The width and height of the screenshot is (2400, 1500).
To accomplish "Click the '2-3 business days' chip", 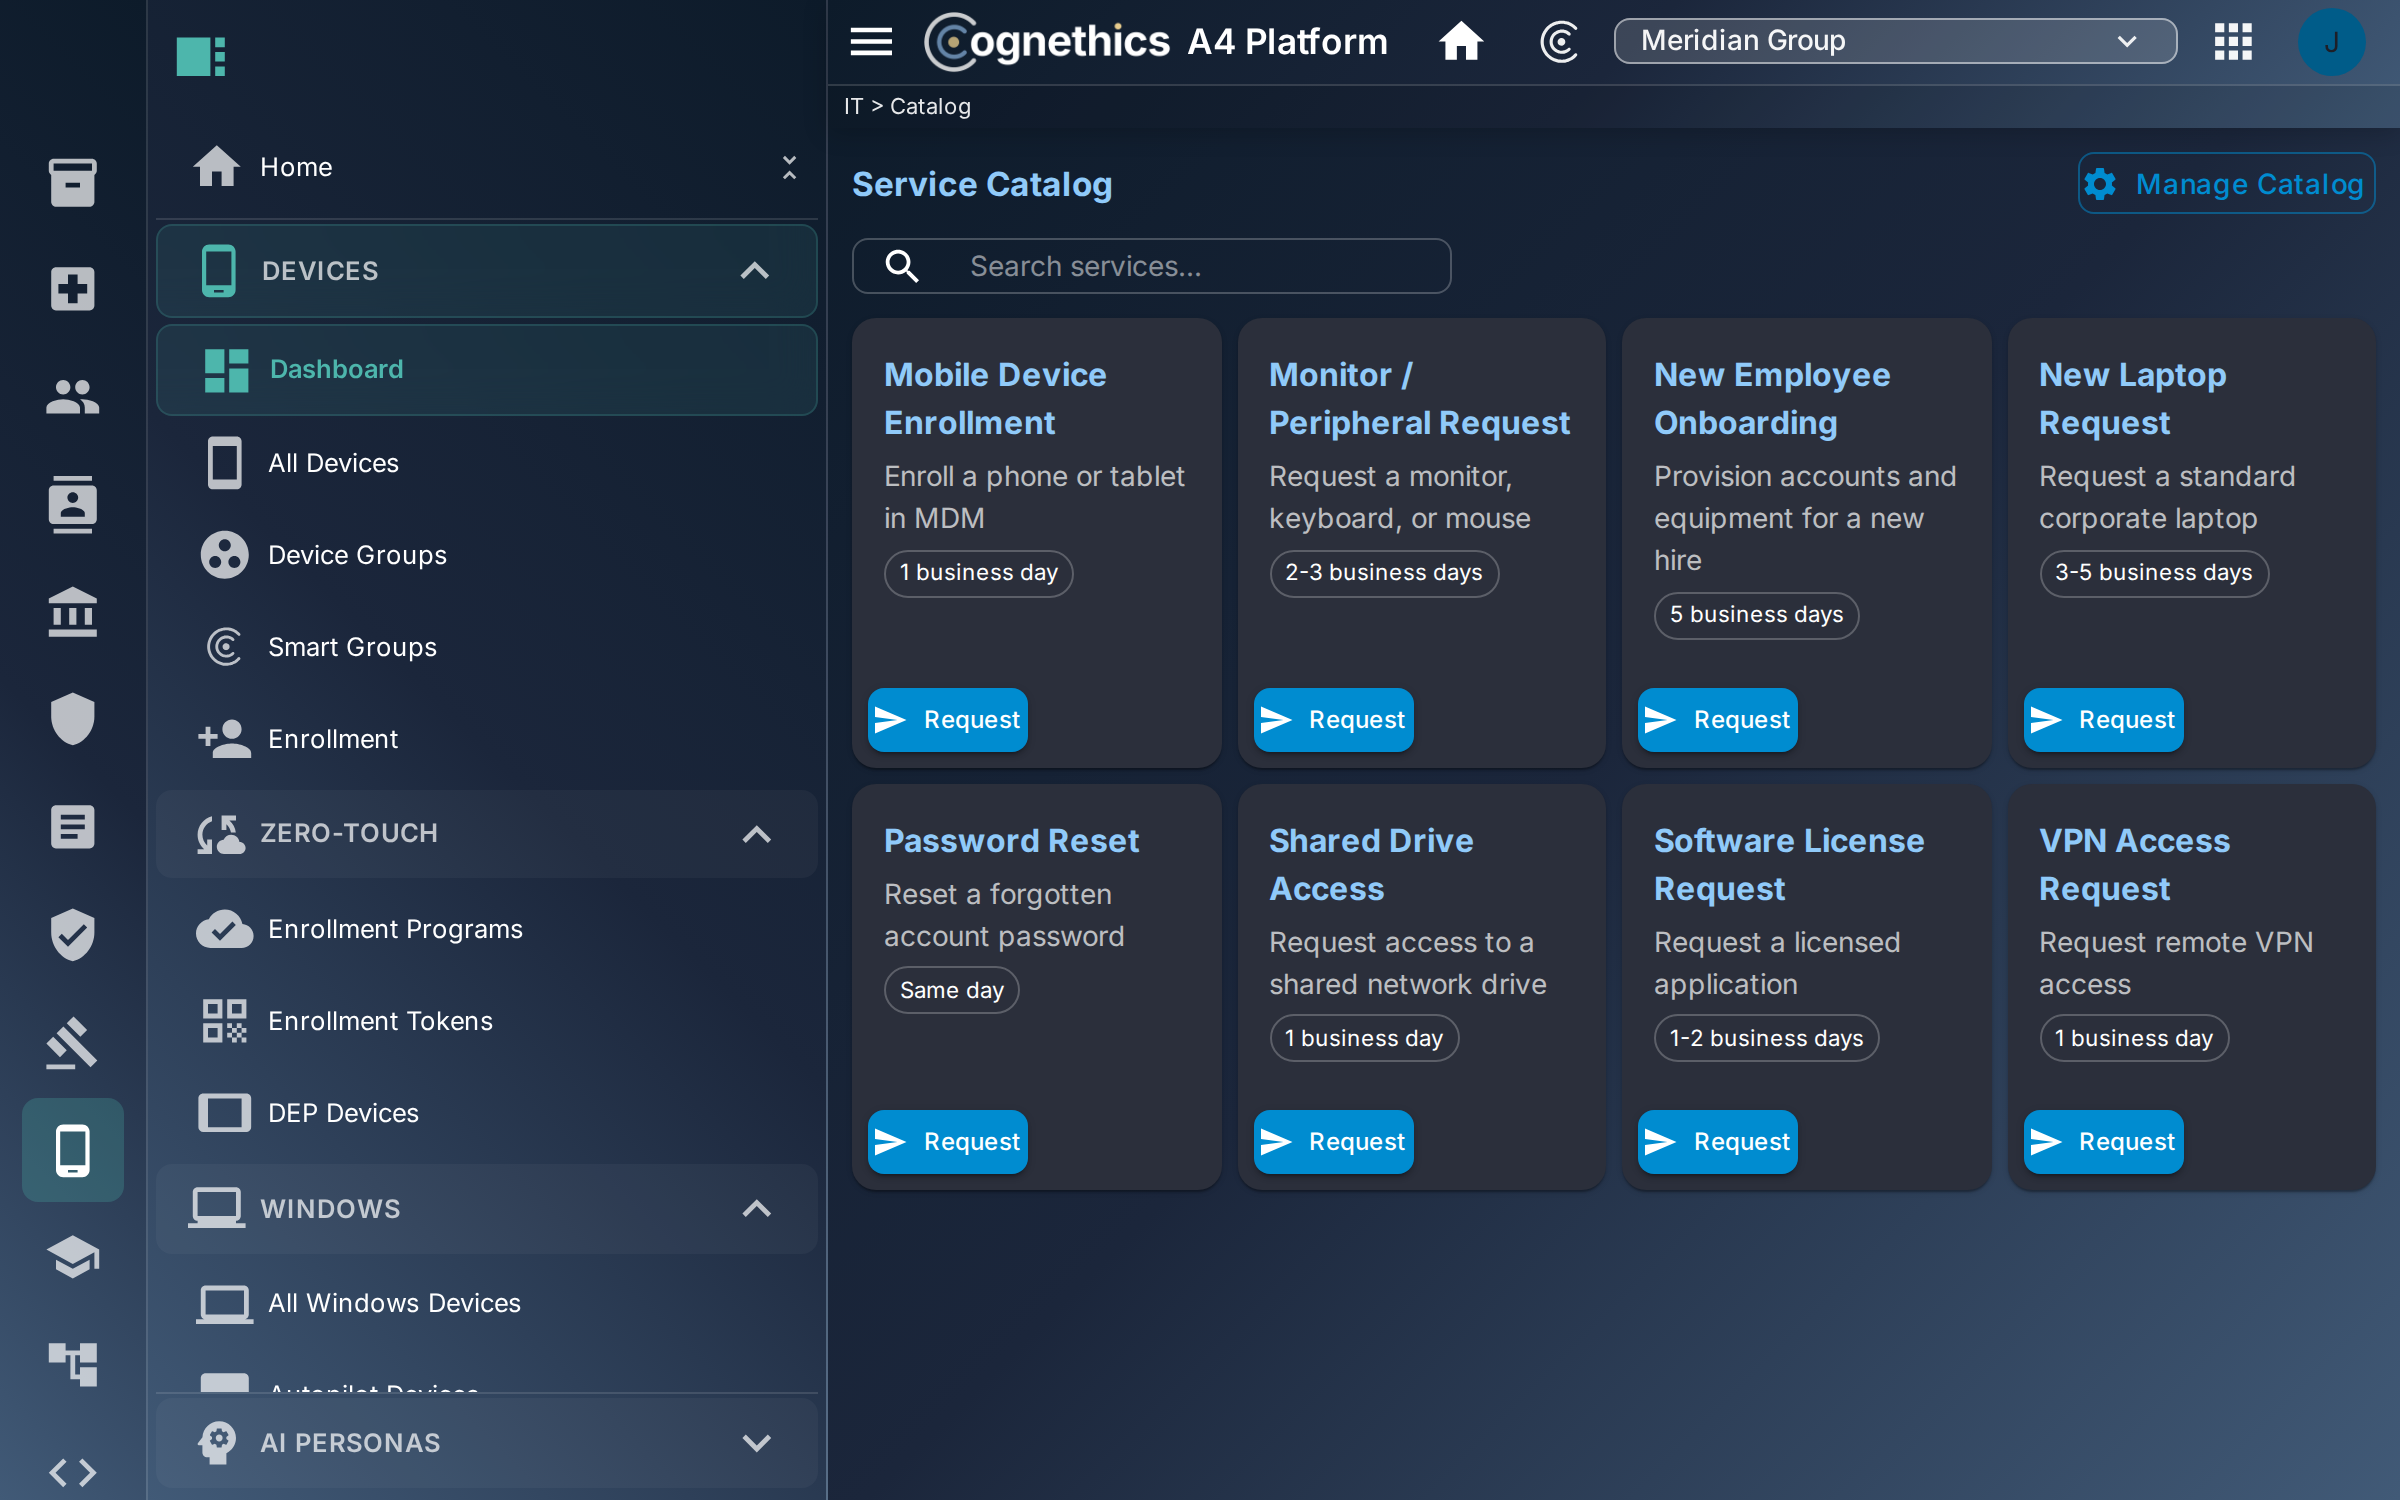I will coord(1384,573).
